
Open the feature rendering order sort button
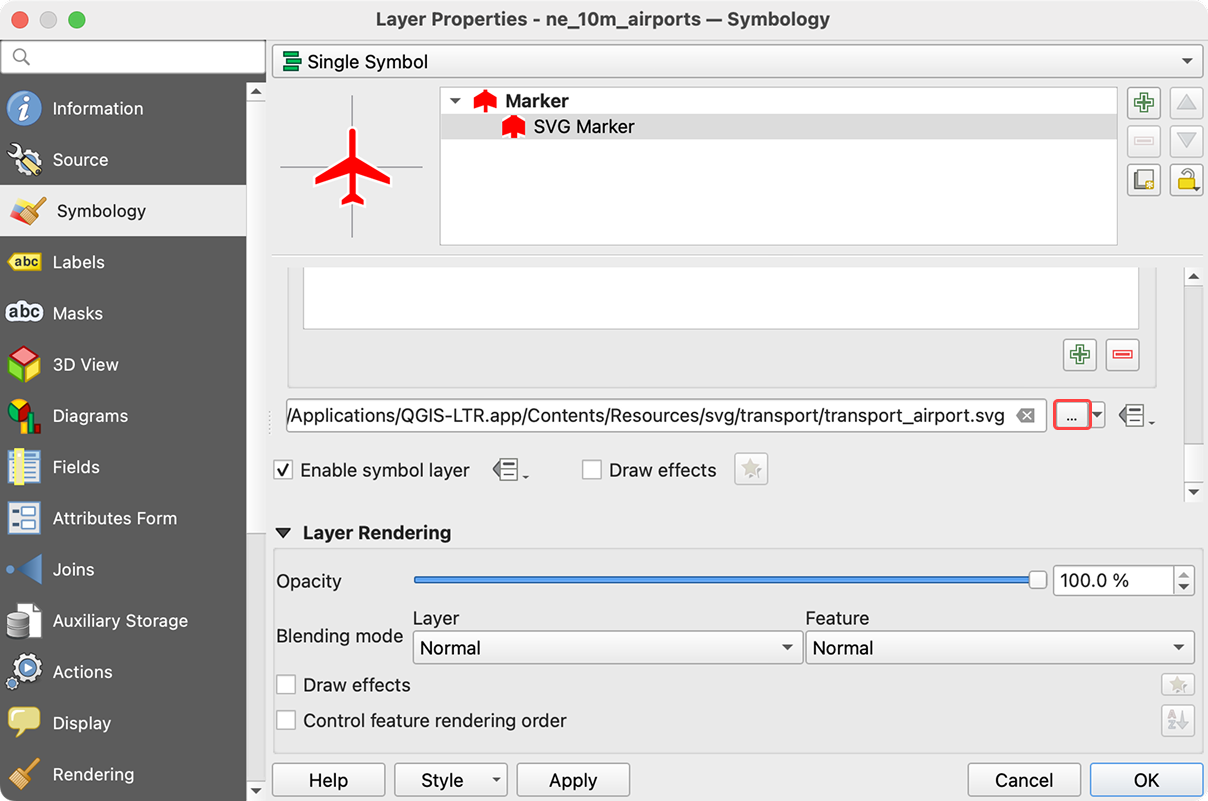[x=1178, y=720]
